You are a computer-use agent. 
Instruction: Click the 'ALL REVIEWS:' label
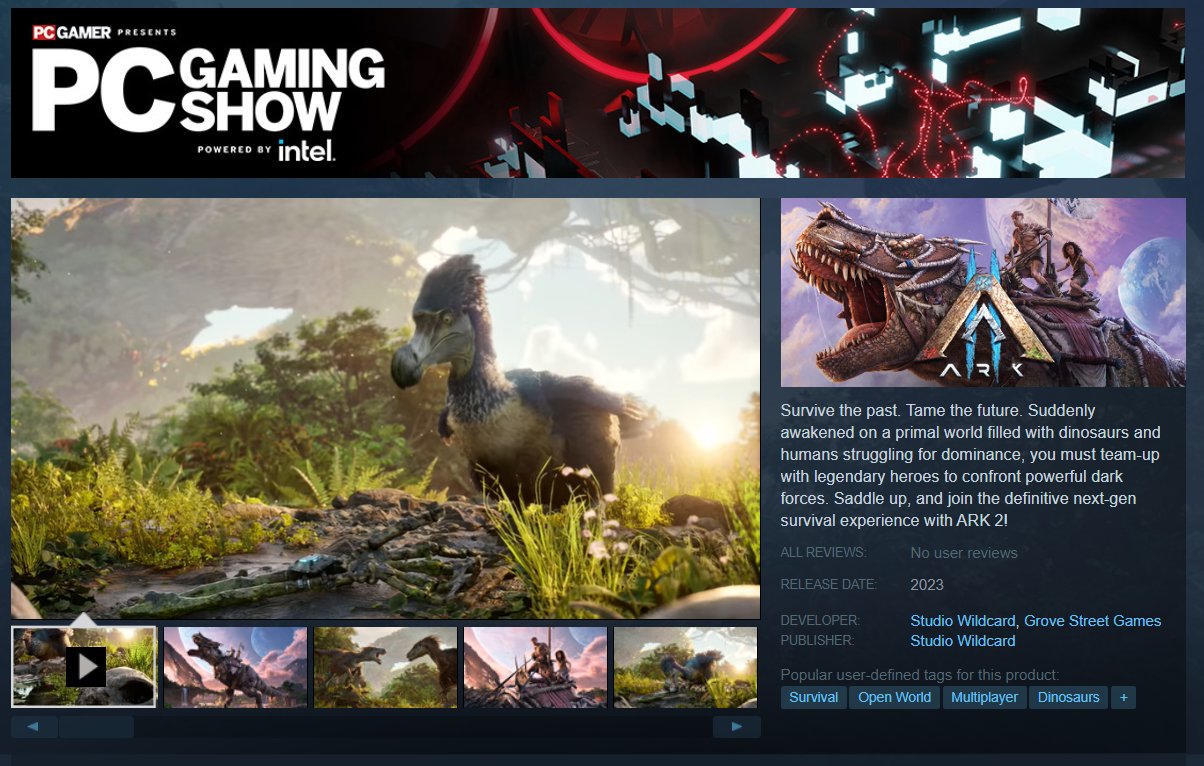point(824,553)
